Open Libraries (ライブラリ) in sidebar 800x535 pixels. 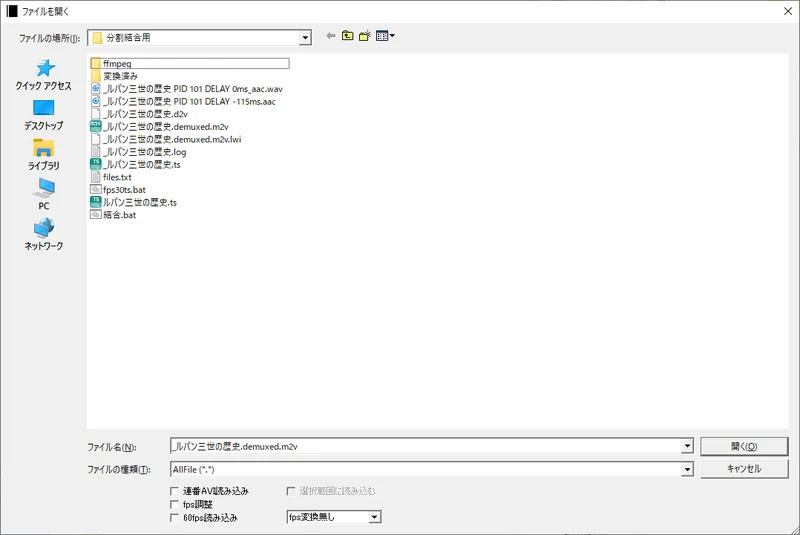pyautogui.click(x=43, y=154)
